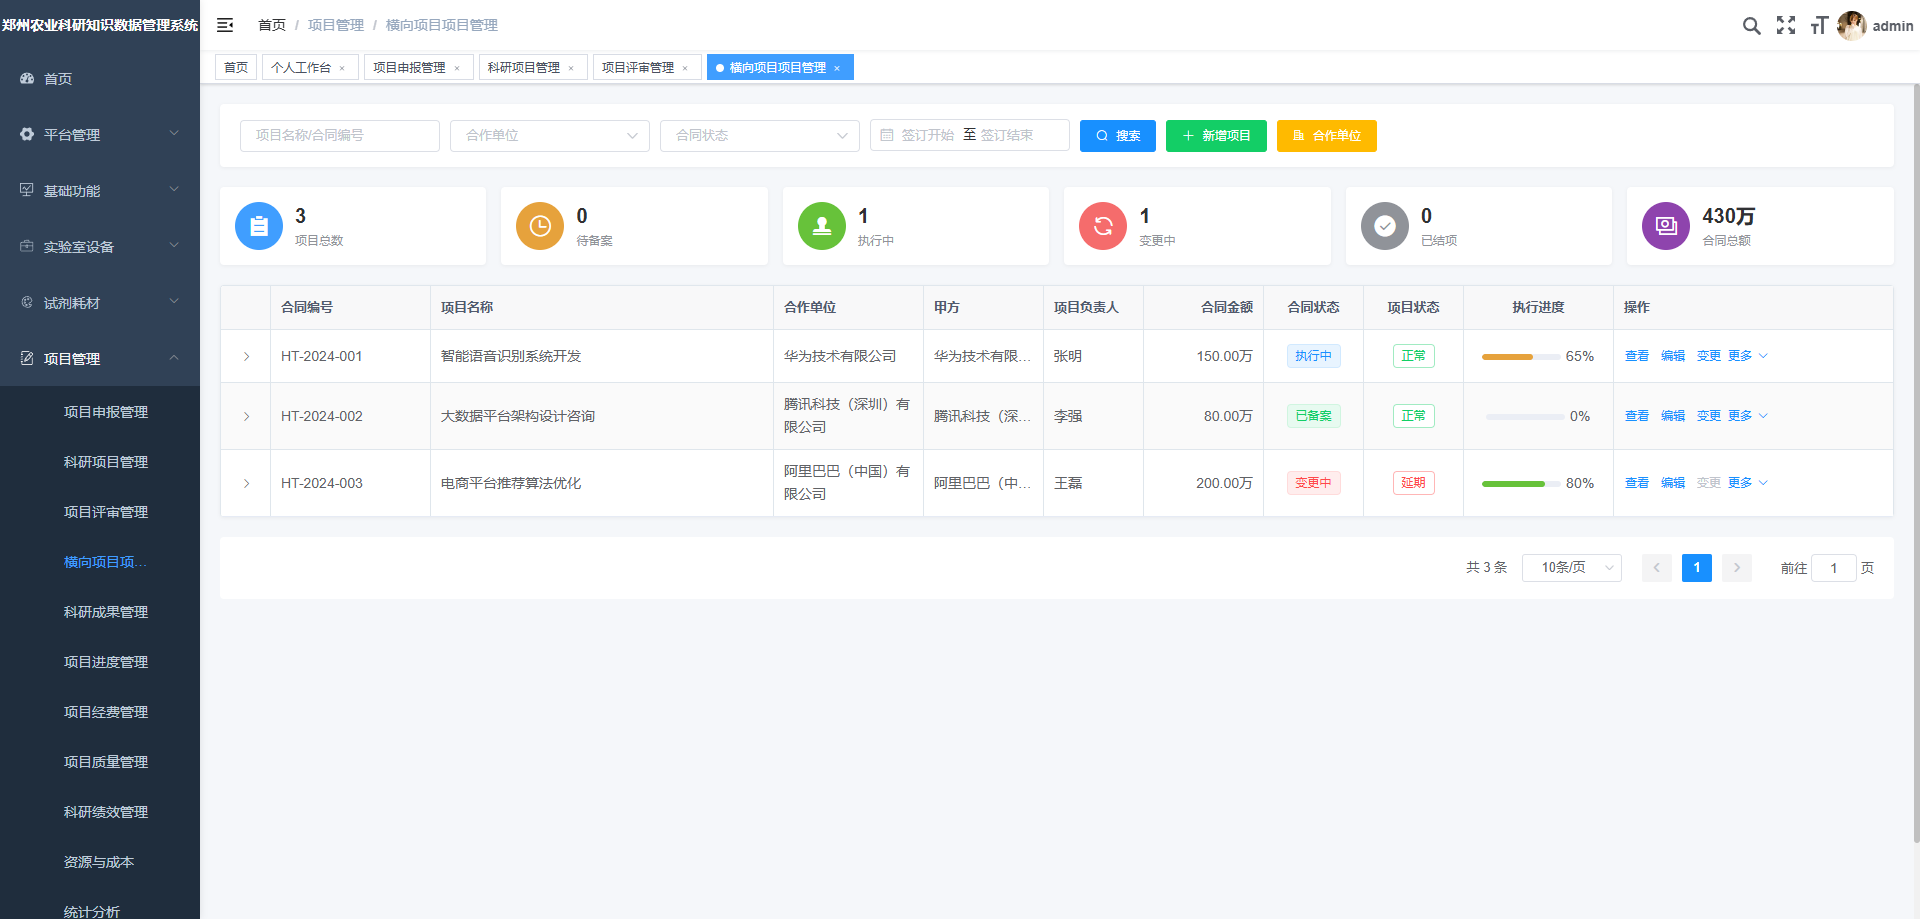The width and height of the screenshot is (1920, 919).
Task: Click the 前往 page number input field
Action: point(1834,567)
